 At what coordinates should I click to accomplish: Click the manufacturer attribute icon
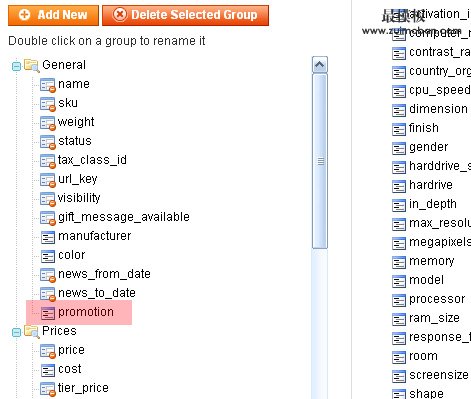coord(48,237)
